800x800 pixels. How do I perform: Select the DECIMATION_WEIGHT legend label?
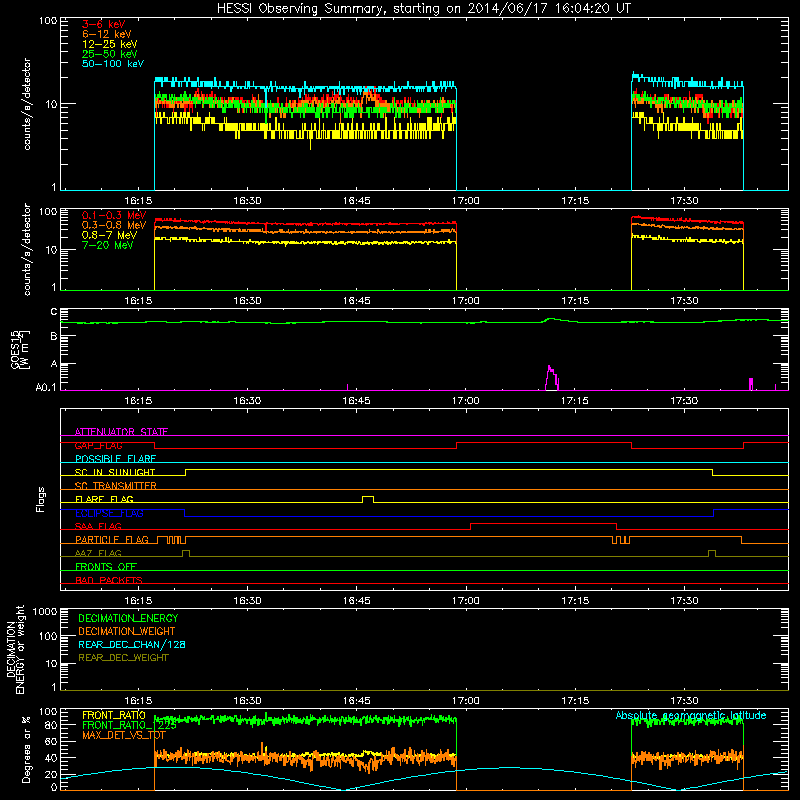pyautogui.click(x=127, y=631)
